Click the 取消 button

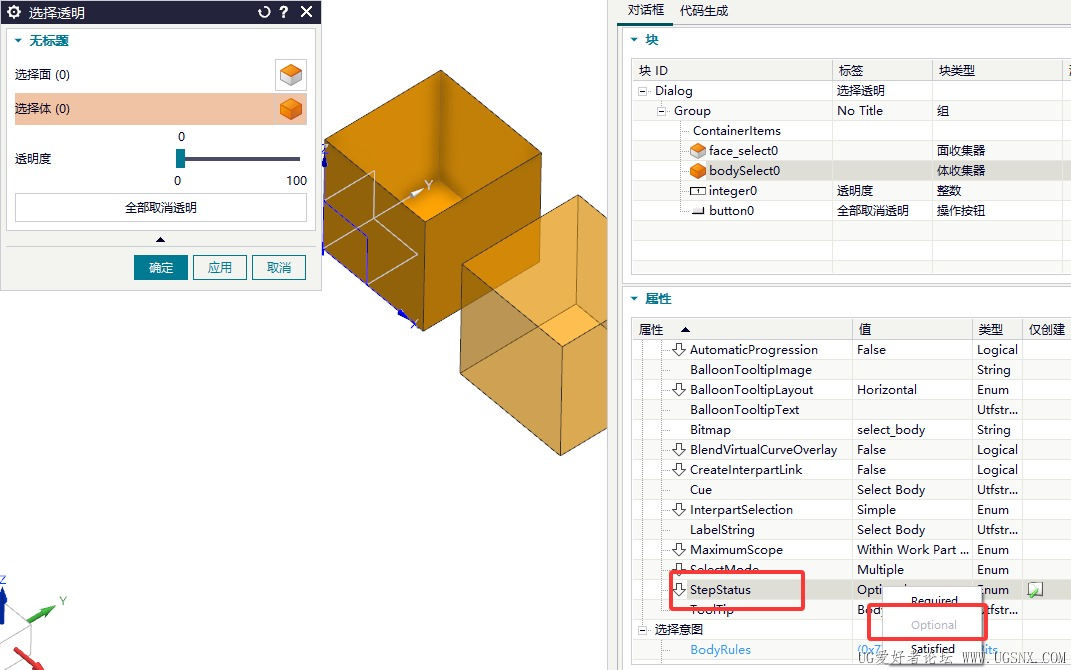279,267
